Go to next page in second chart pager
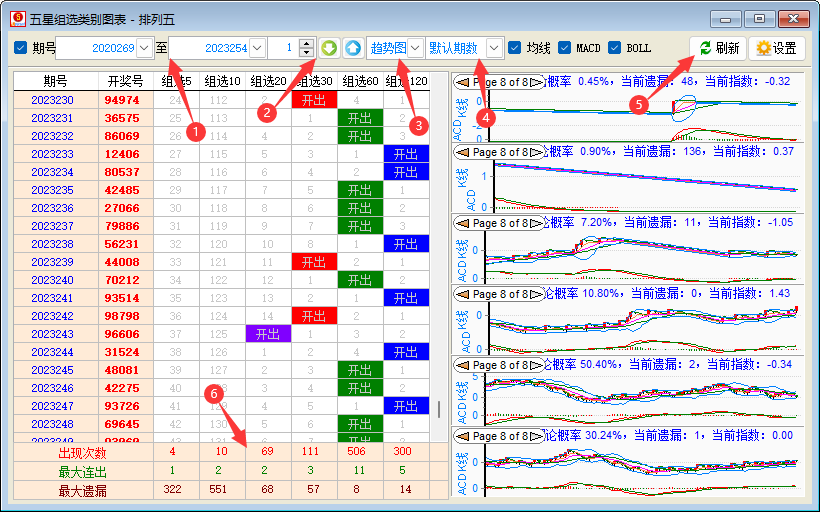 [539, 152]
